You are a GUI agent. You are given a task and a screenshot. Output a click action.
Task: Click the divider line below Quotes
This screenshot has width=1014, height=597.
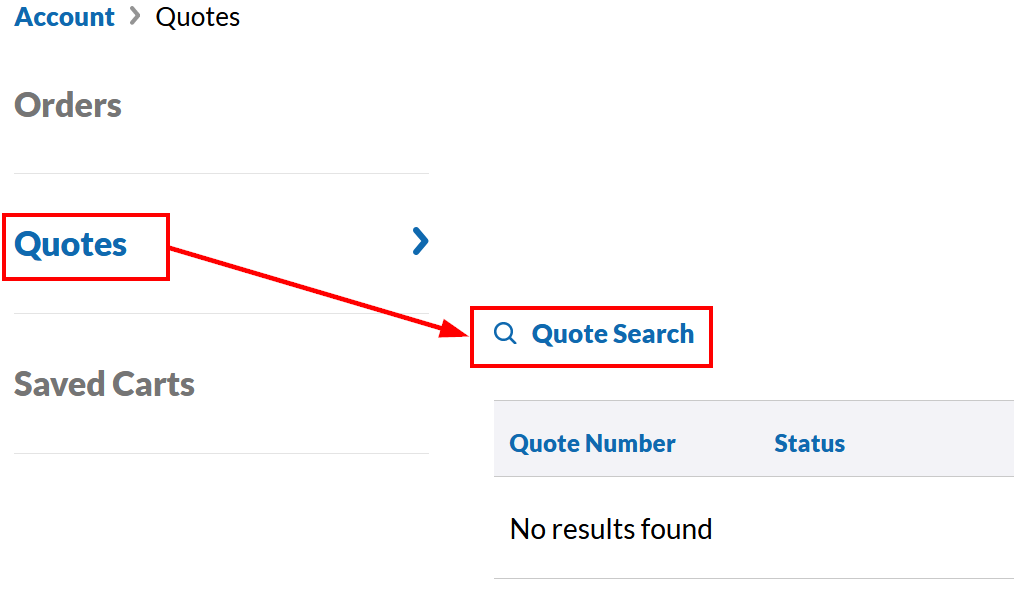222,313
